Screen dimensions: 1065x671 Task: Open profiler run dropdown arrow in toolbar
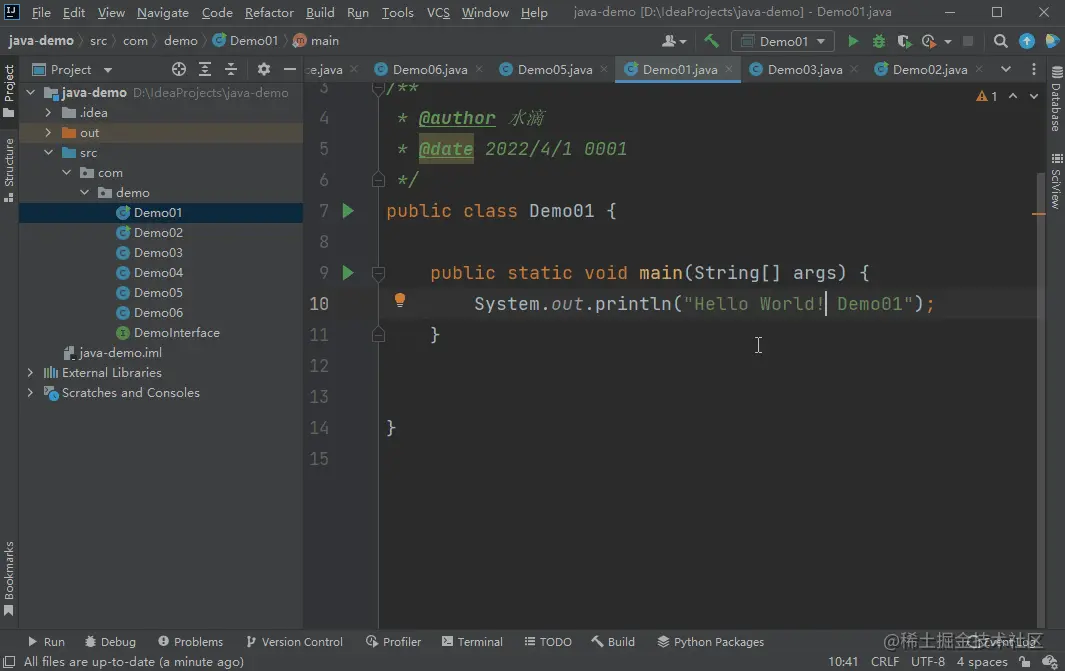coord(947,41)
